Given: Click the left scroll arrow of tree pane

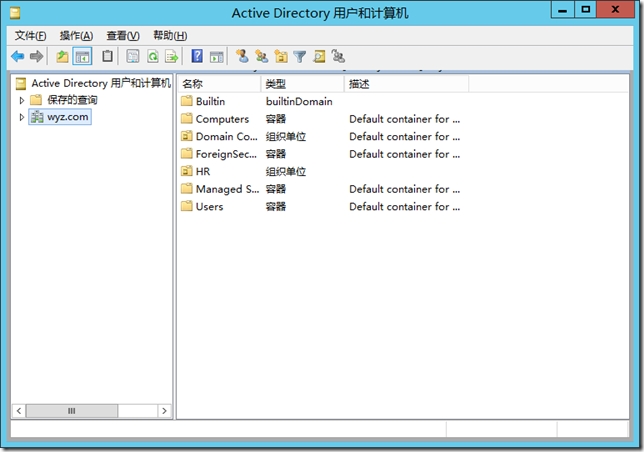Looking at the screenshot, I should [19, 411].
